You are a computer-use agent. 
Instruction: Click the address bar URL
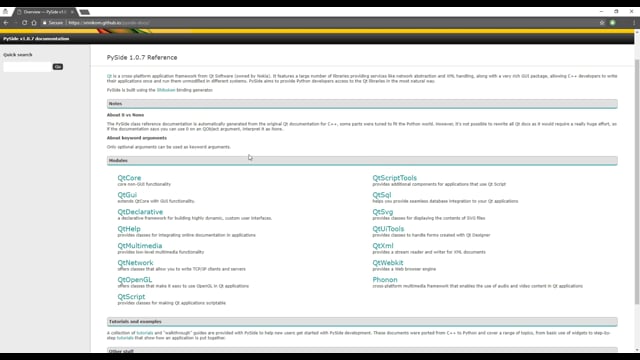point(109,23)
